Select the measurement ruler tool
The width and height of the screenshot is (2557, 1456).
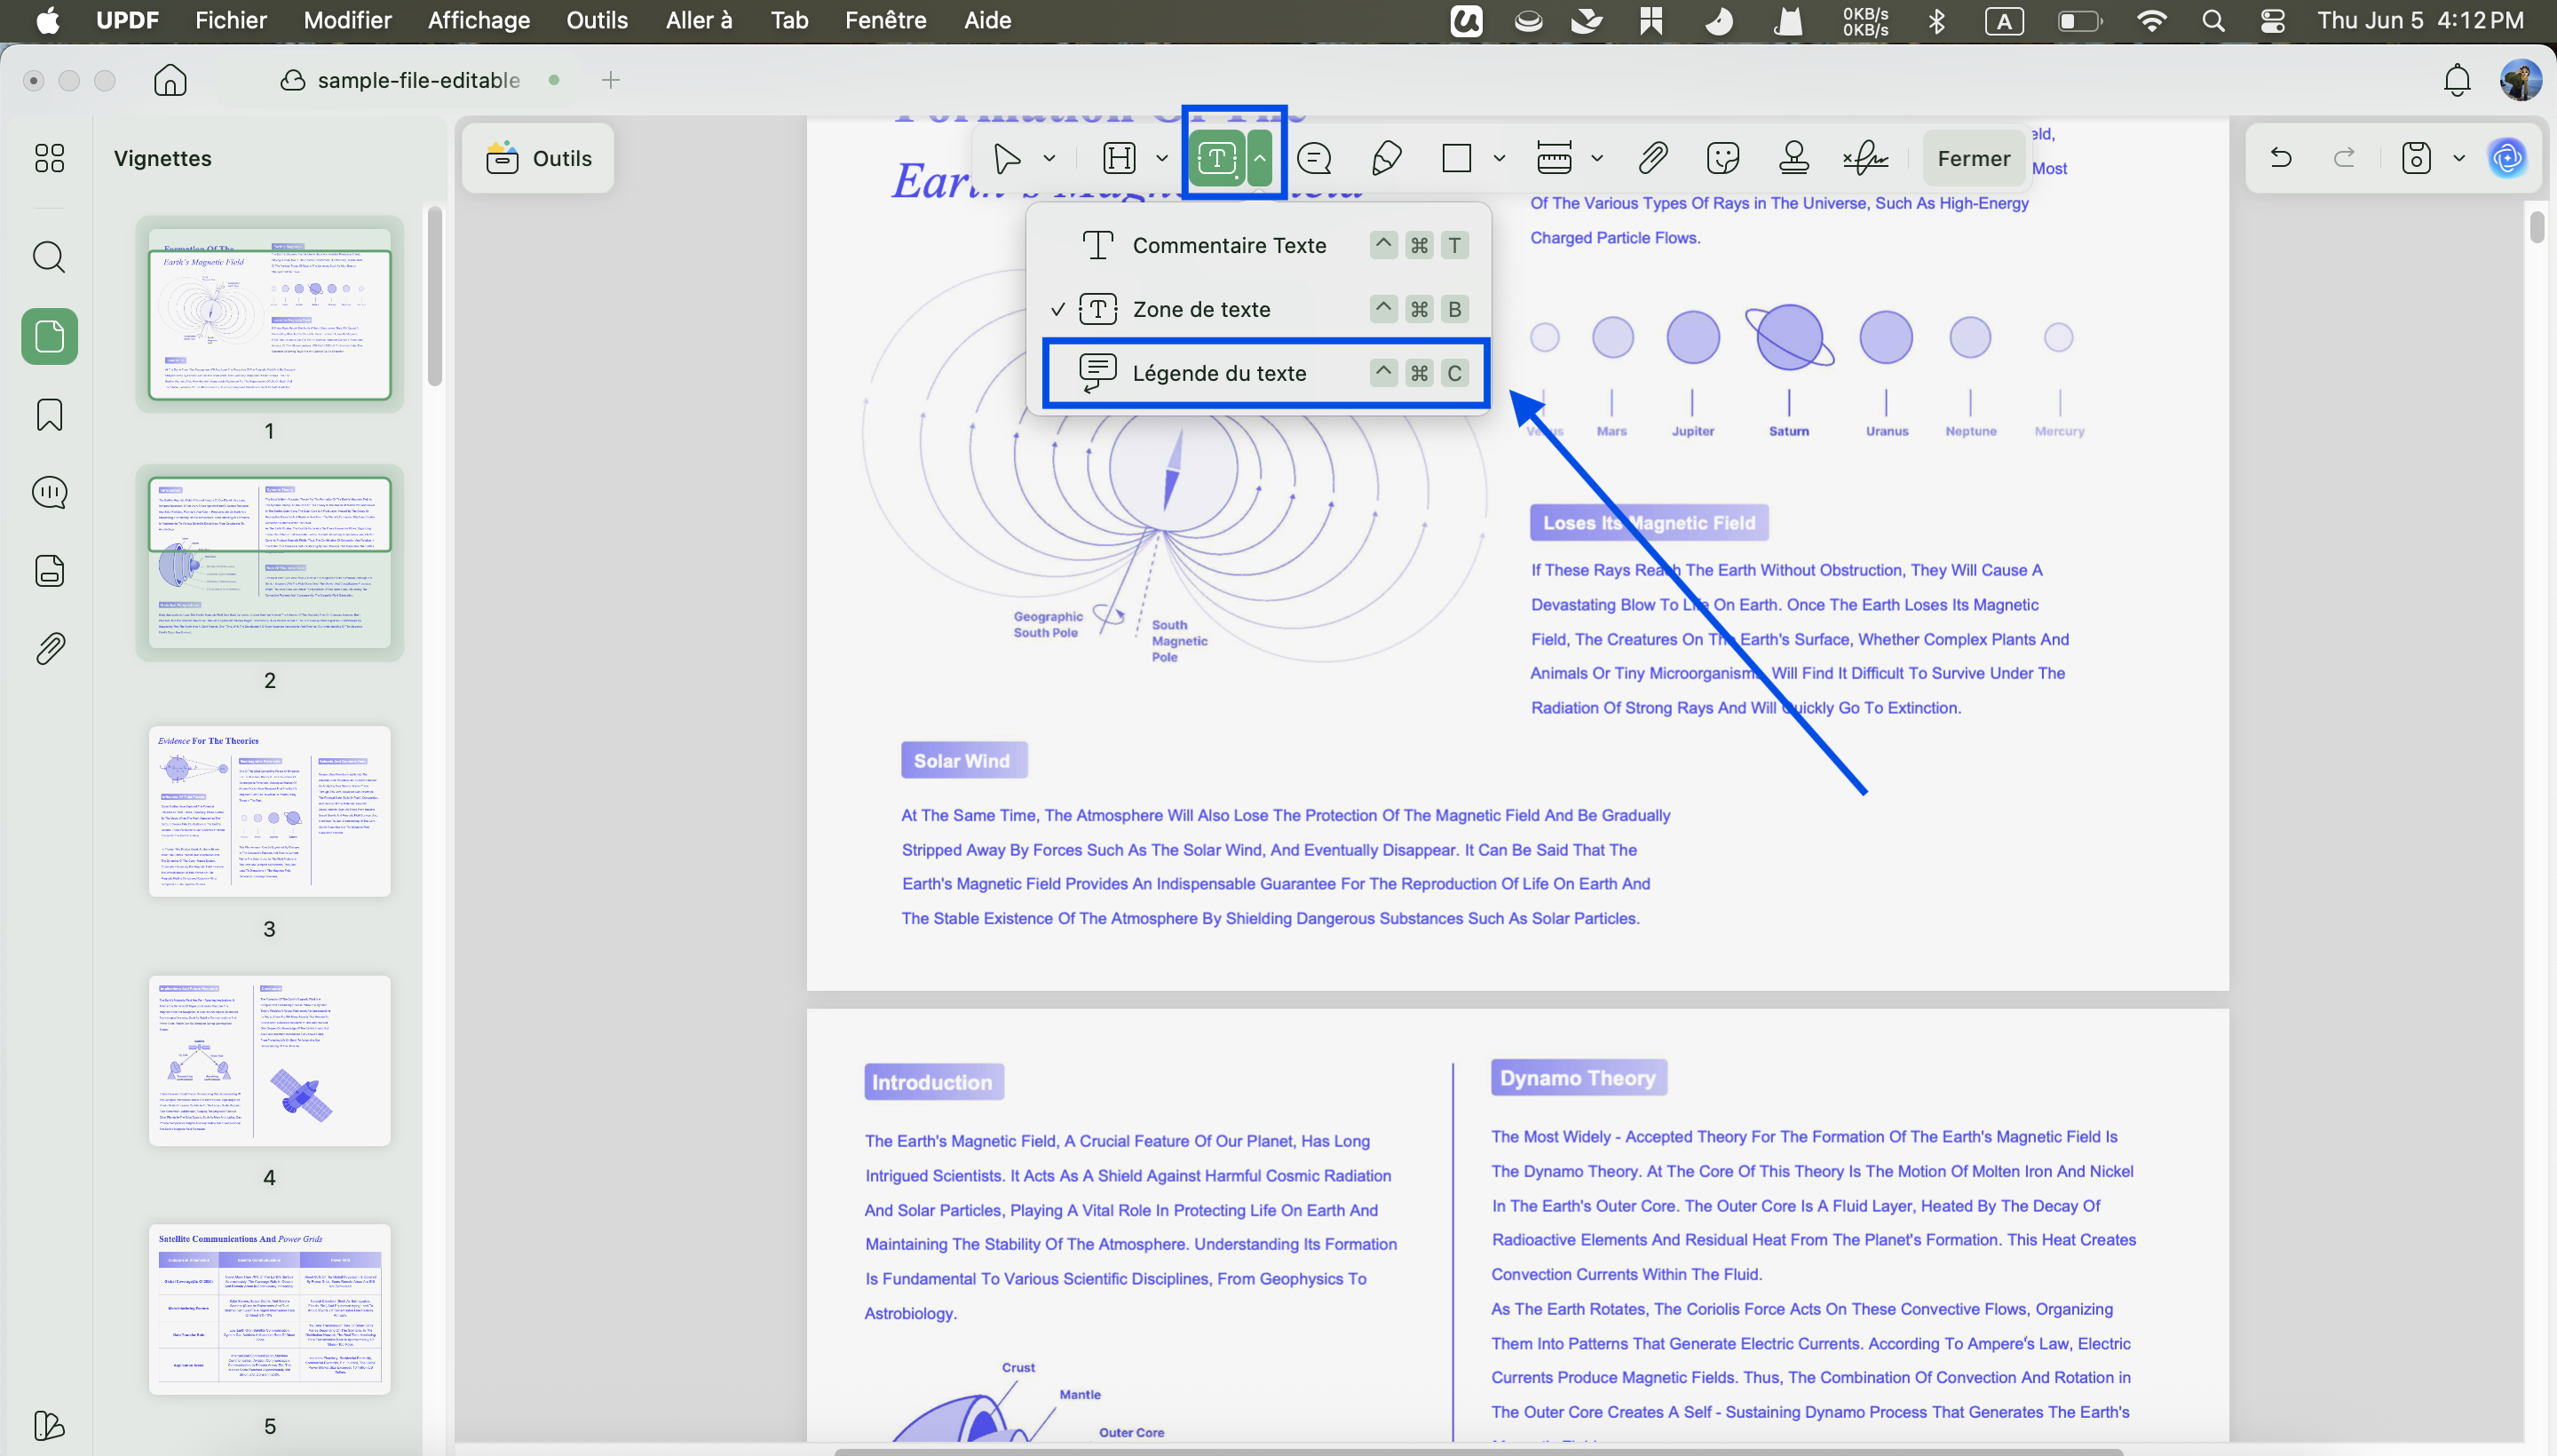pos(1554,158)
